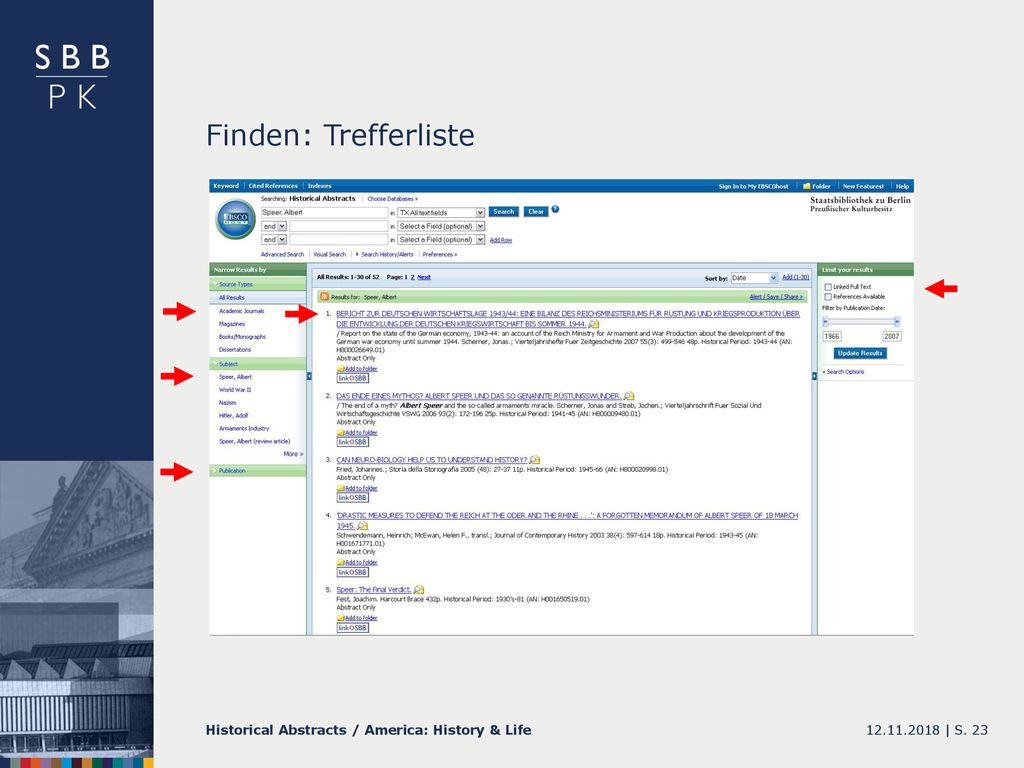This screenshot has height=768, width=1024.
Task: Open the Help menu item
Action: tap(902, 186)
